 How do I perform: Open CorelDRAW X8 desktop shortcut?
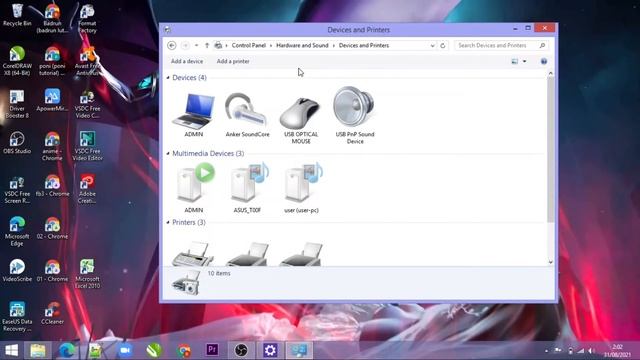pos(17,60)
